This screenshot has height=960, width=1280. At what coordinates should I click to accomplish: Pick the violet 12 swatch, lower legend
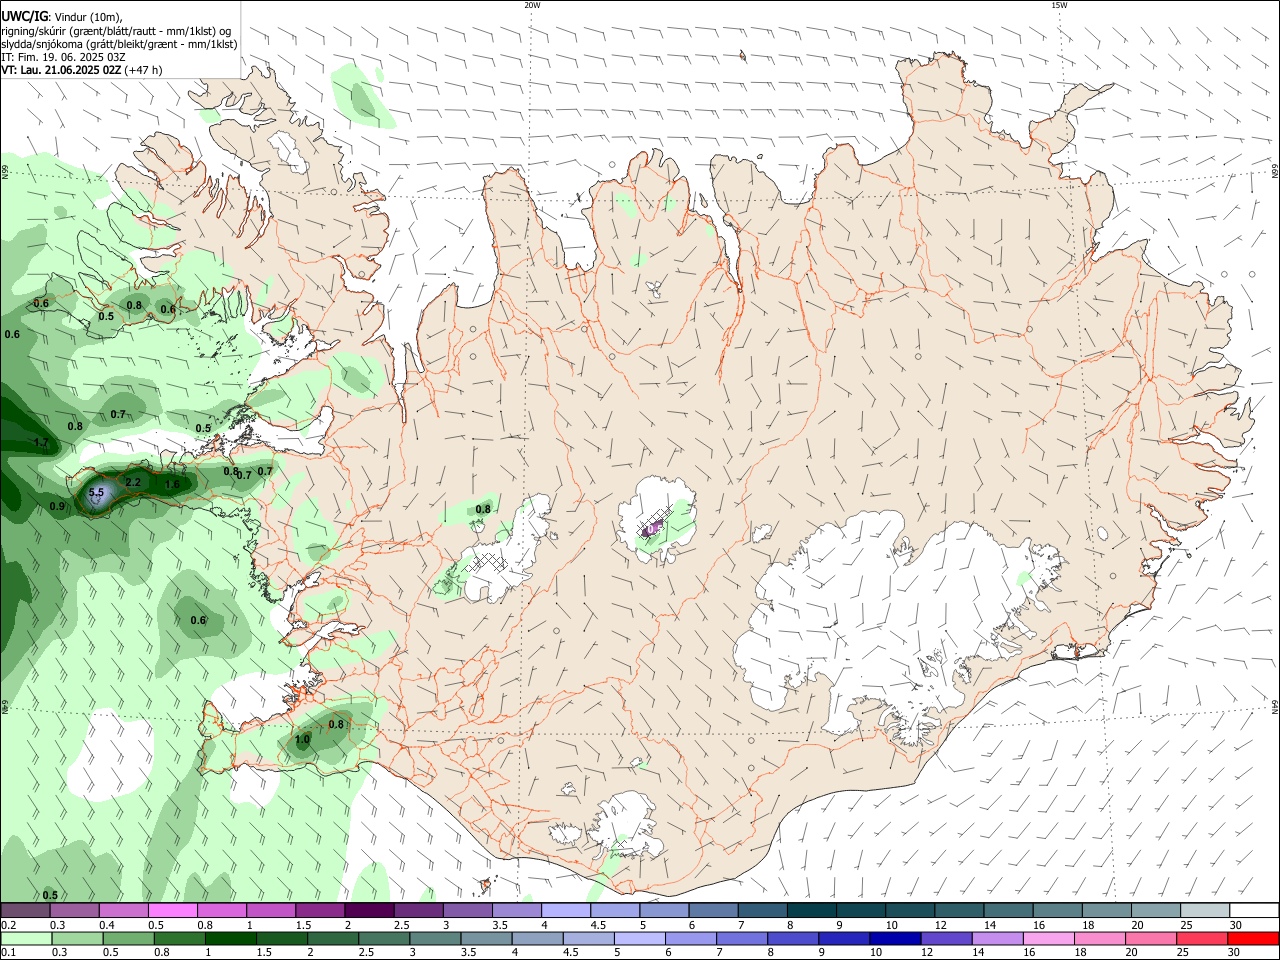click(945, 938)
